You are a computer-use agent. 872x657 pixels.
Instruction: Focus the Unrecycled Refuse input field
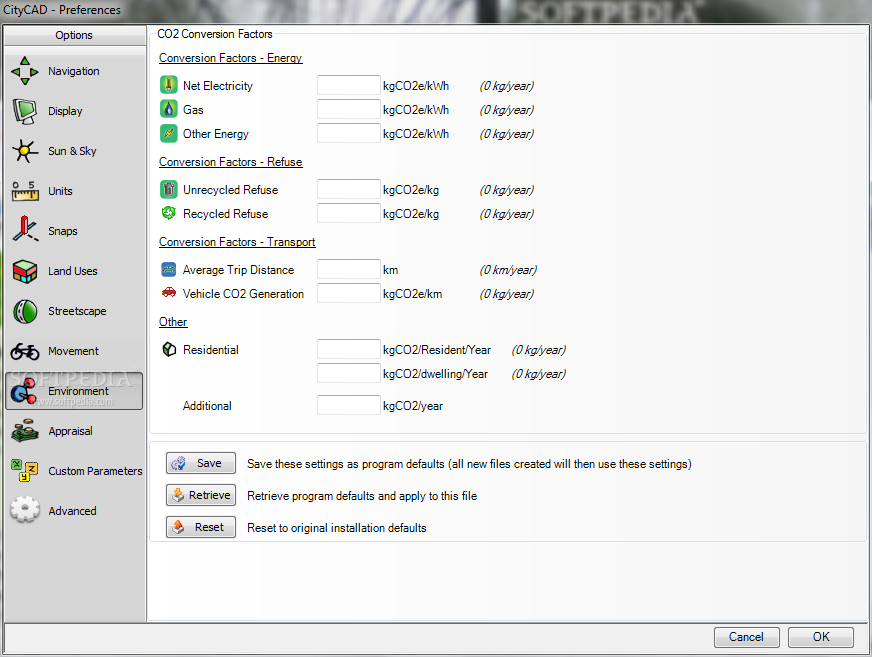[x=349, y=189]
